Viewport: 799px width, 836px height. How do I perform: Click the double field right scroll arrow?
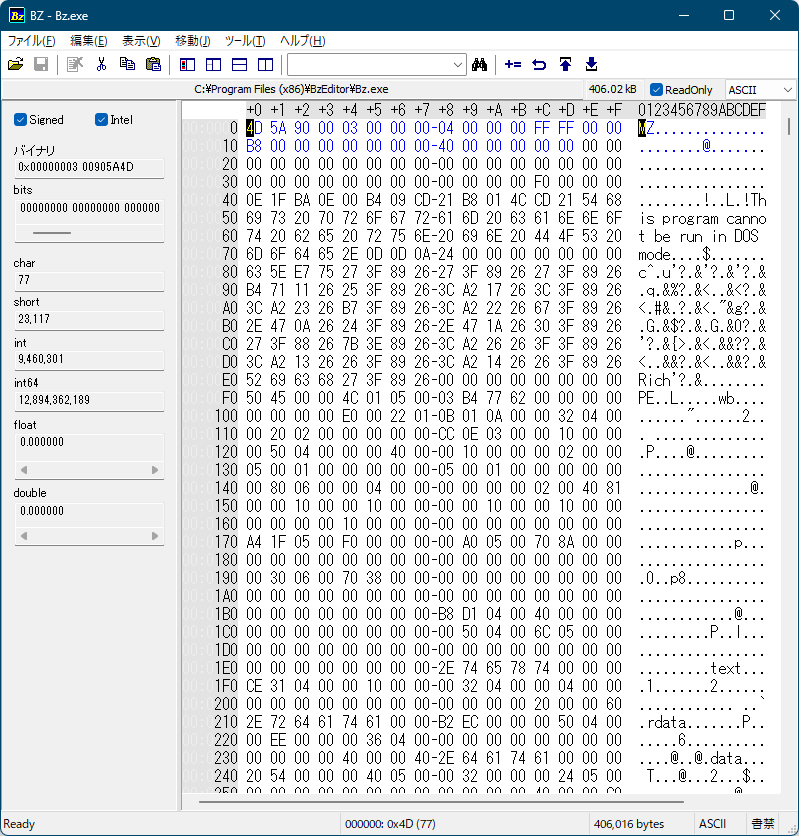pos(155,536)
